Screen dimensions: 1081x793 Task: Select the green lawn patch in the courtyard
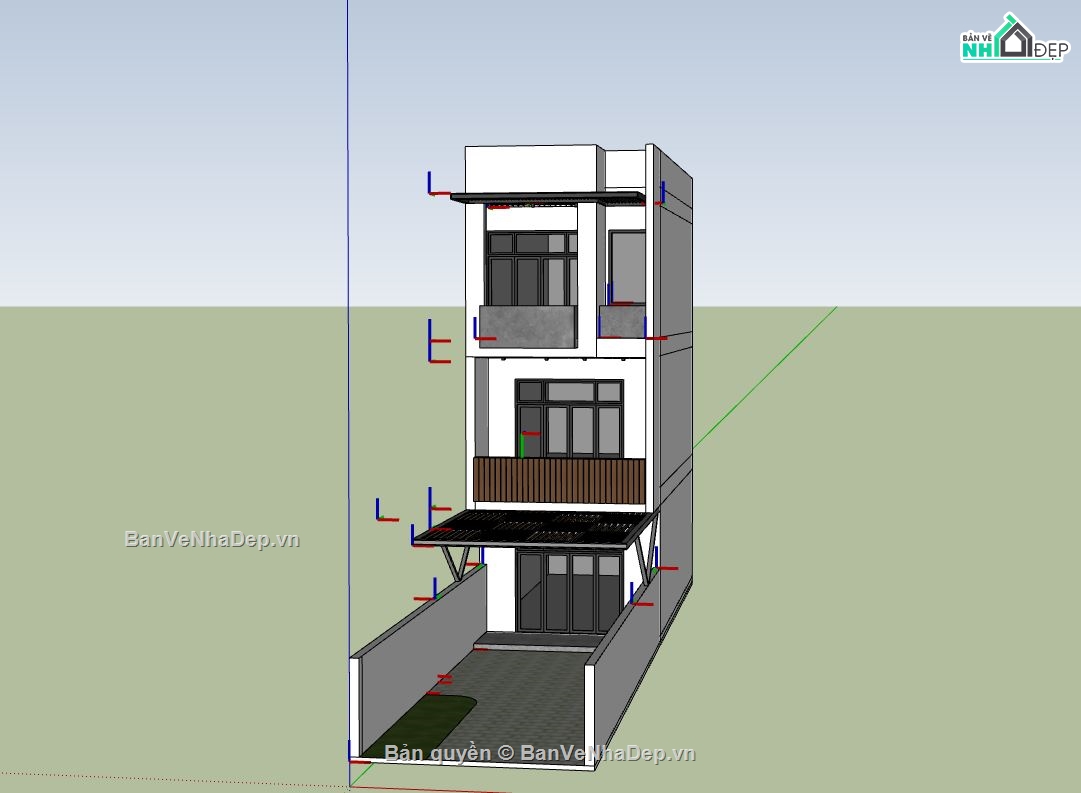pyautogui.click(x=437, y=718)
